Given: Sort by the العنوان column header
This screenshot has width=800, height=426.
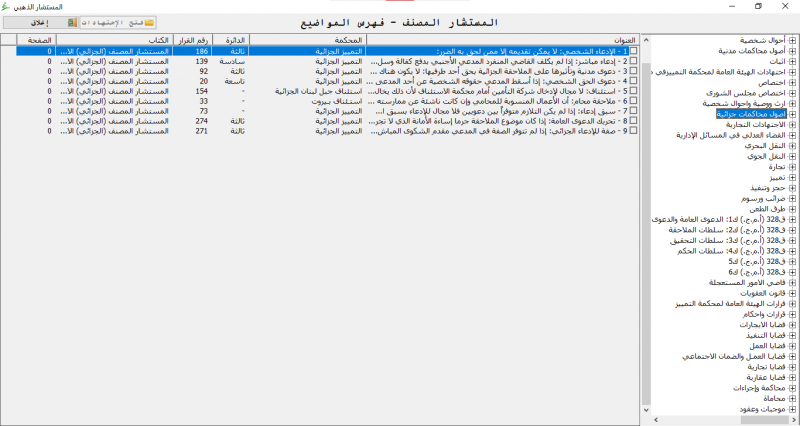Looking at the screenshot, I should (503, 40).
